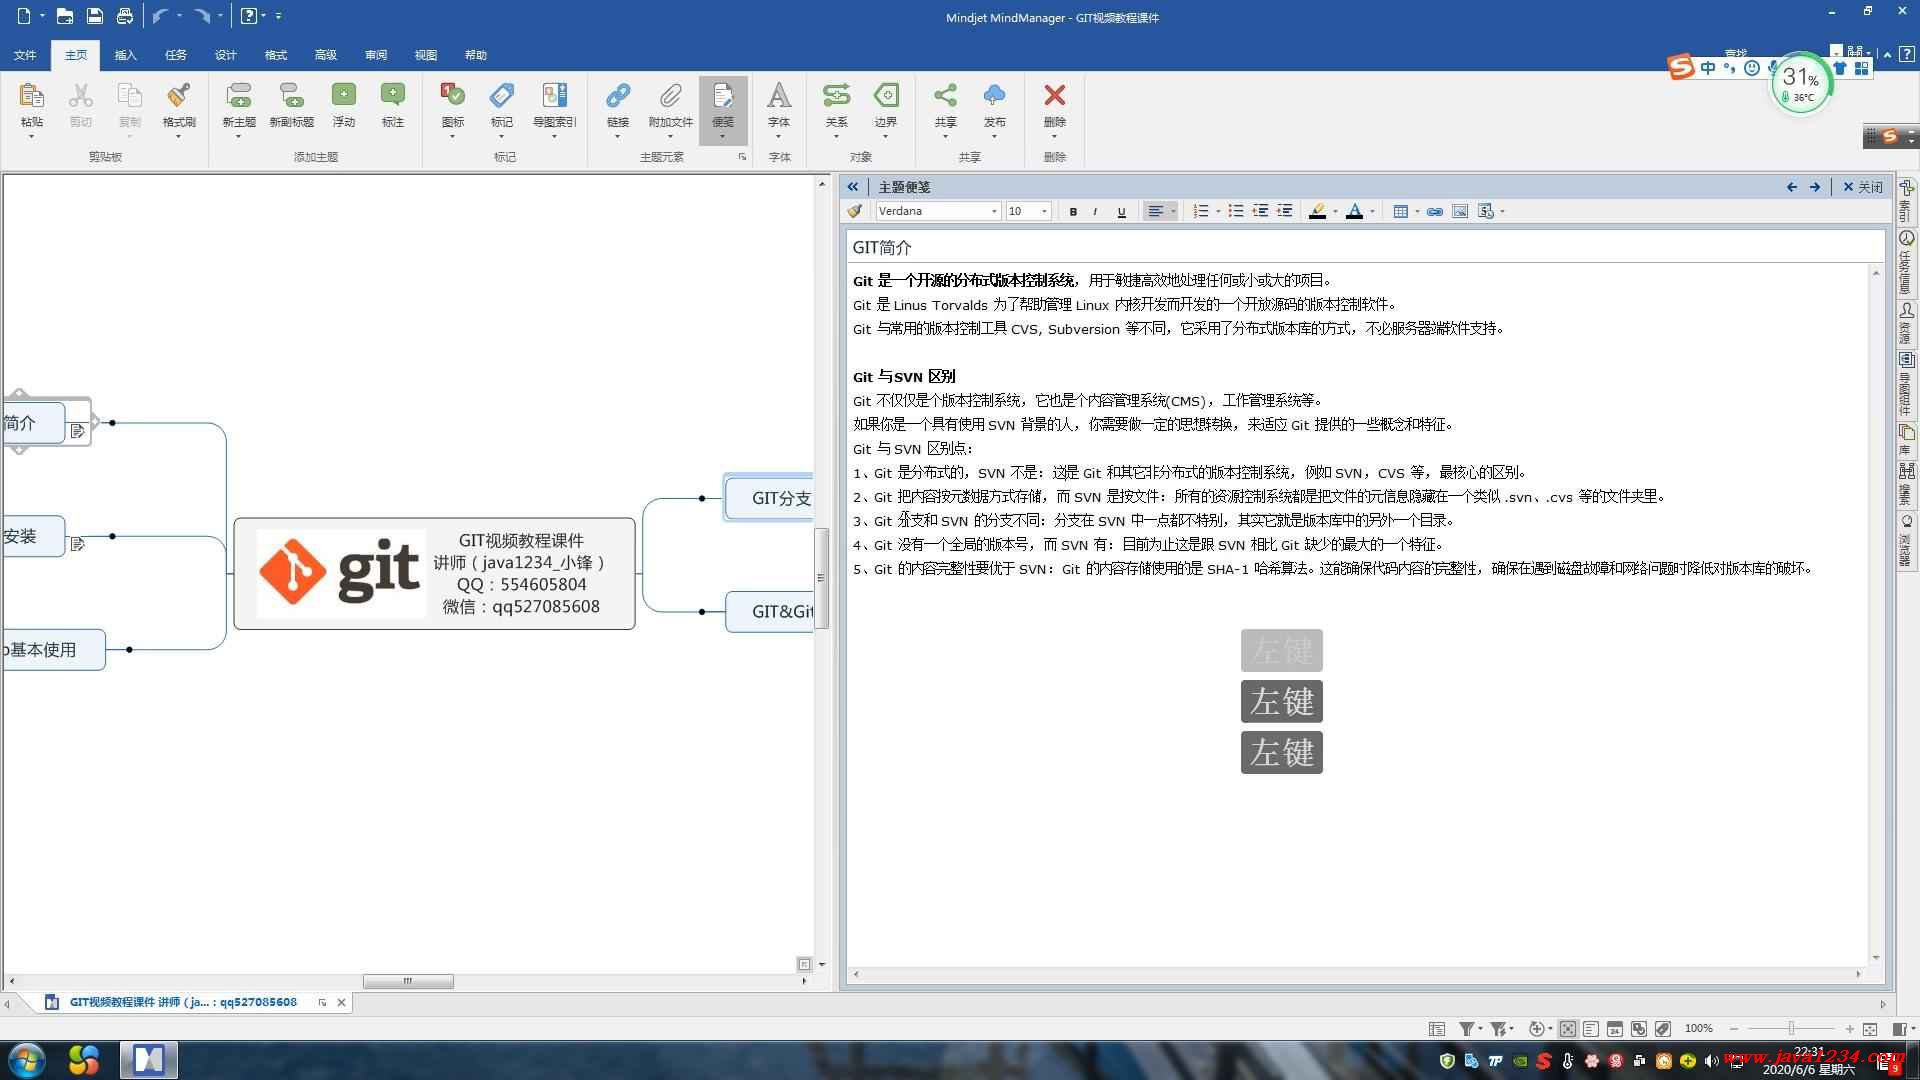Collapse the notes pane with « button

852,187
